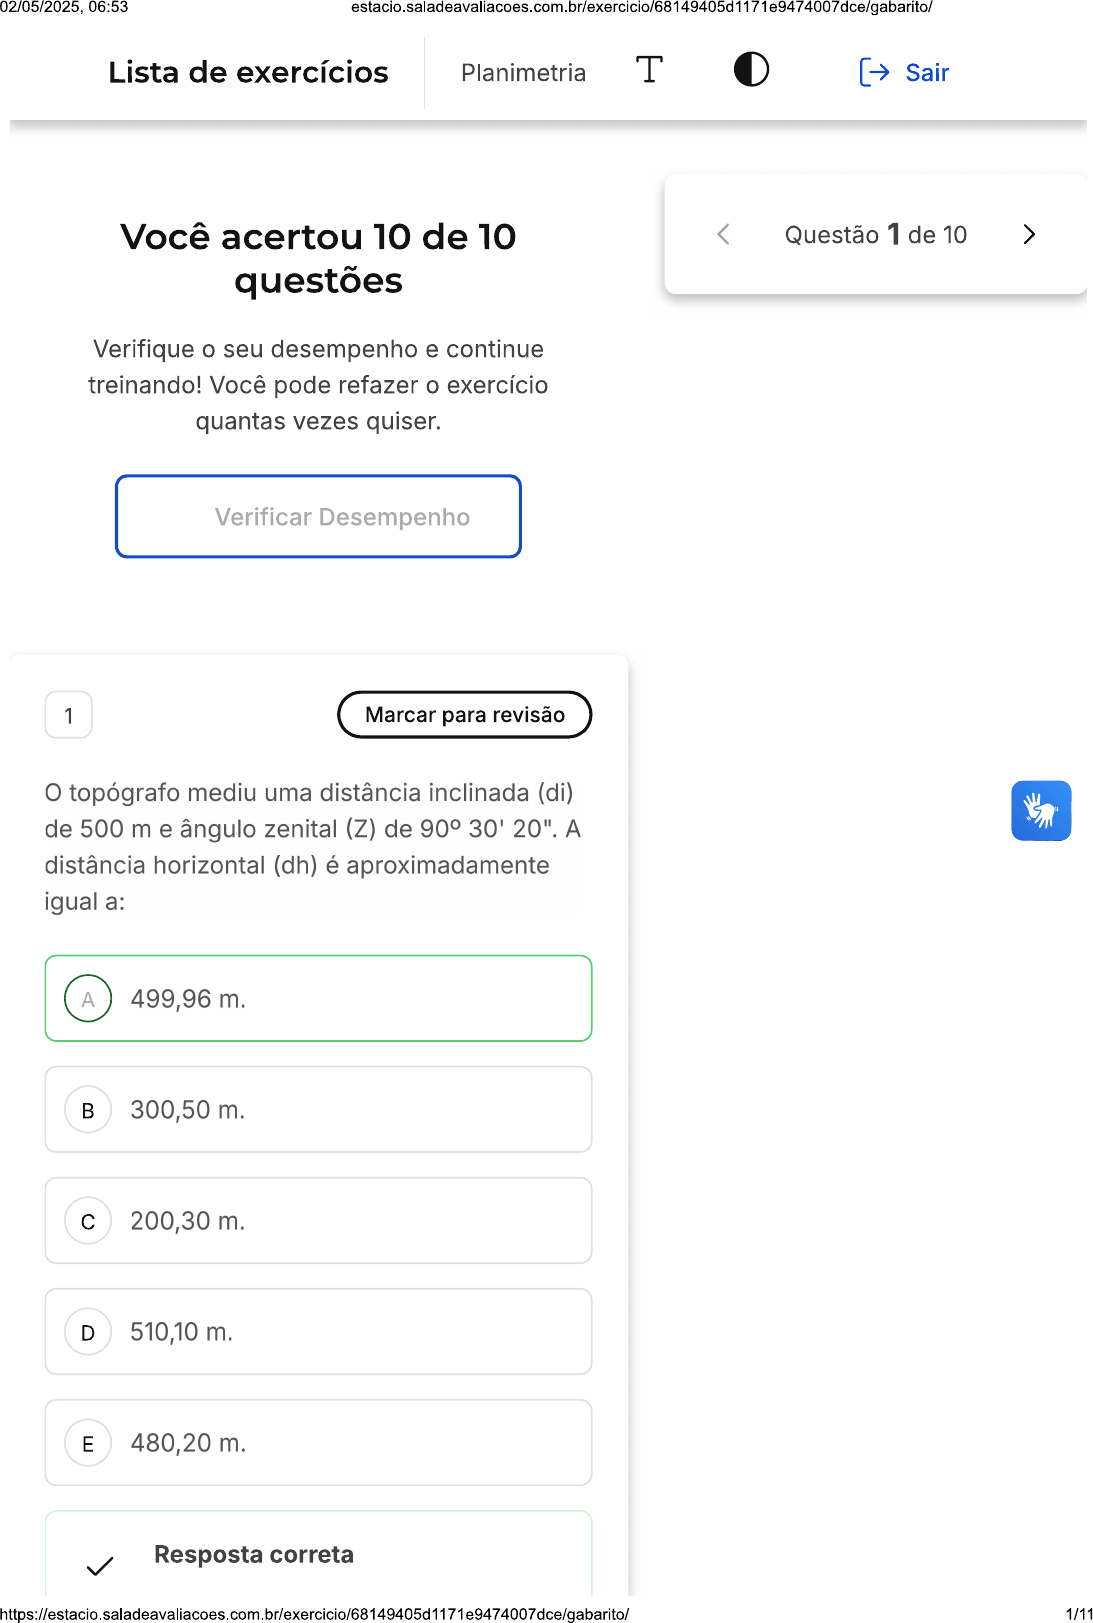Open the Planimetria header item

(x=523, y=73)
